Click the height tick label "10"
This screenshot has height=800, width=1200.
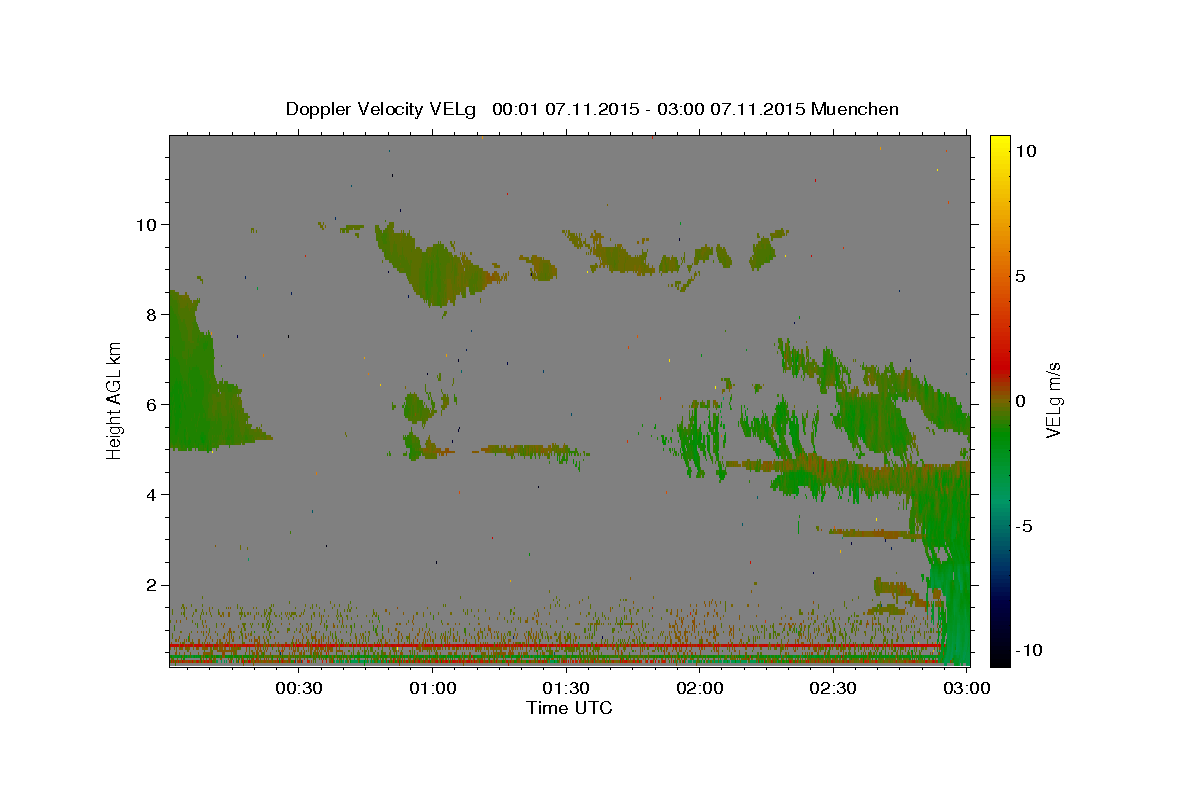145,224
